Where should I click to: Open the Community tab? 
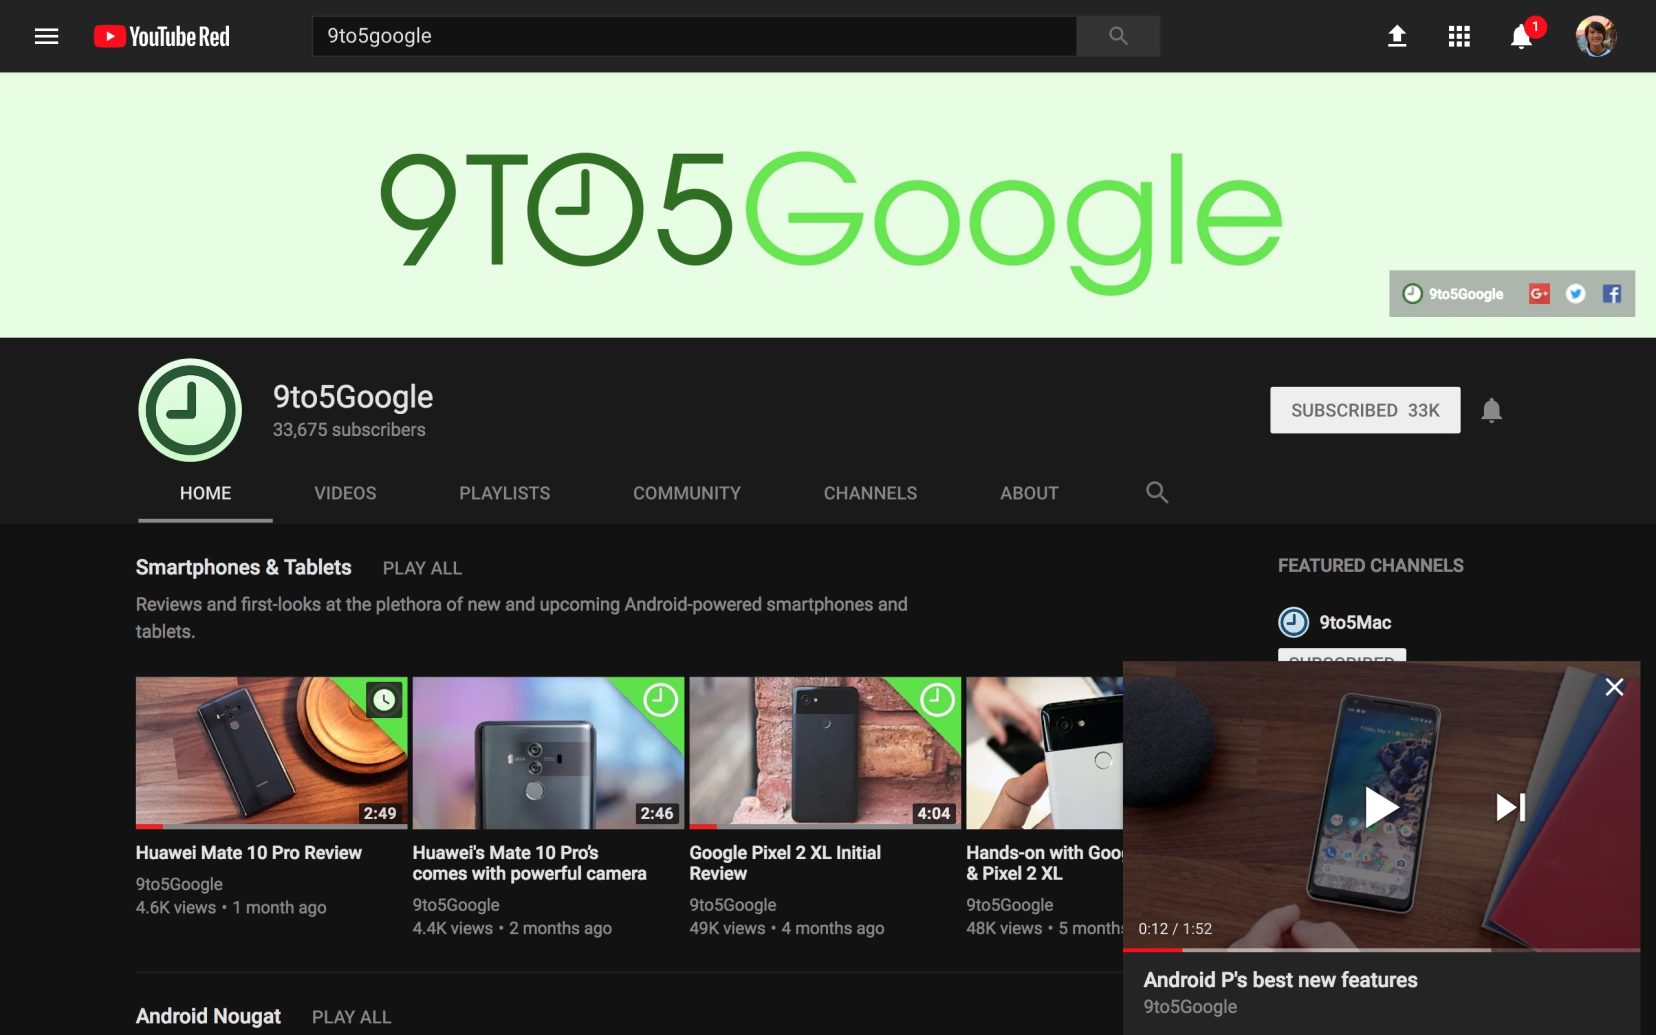tap(686, 493)
